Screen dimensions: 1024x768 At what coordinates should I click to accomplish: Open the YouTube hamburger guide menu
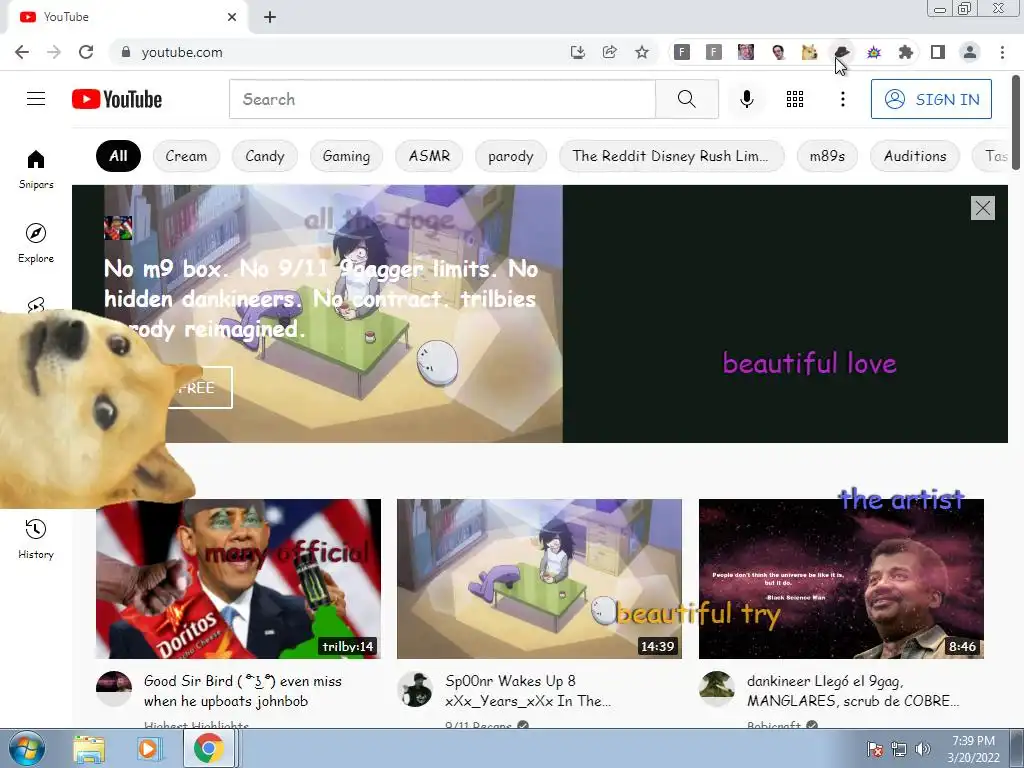click(36, 99)
